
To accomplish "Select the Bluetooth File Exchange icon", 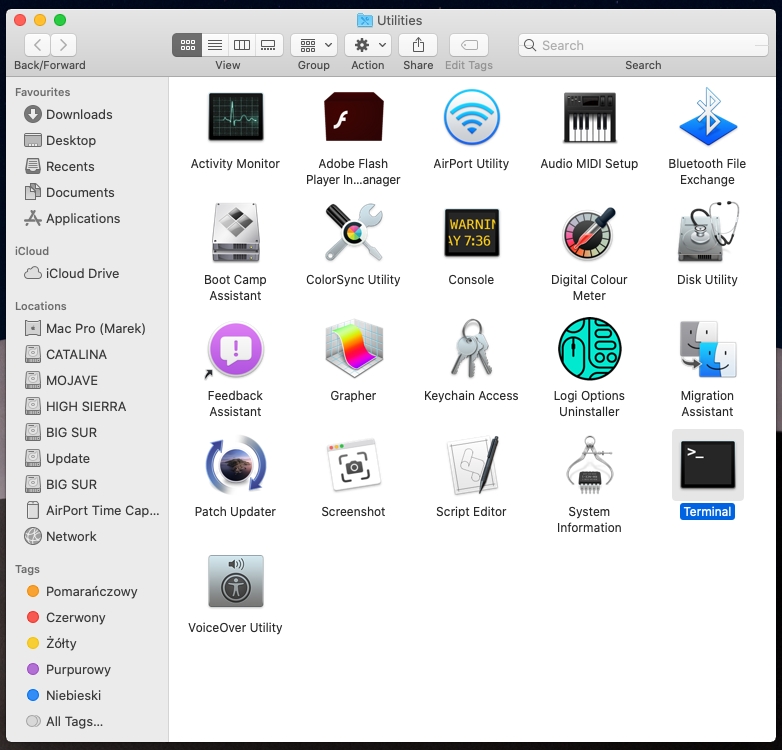I will 707,117.
